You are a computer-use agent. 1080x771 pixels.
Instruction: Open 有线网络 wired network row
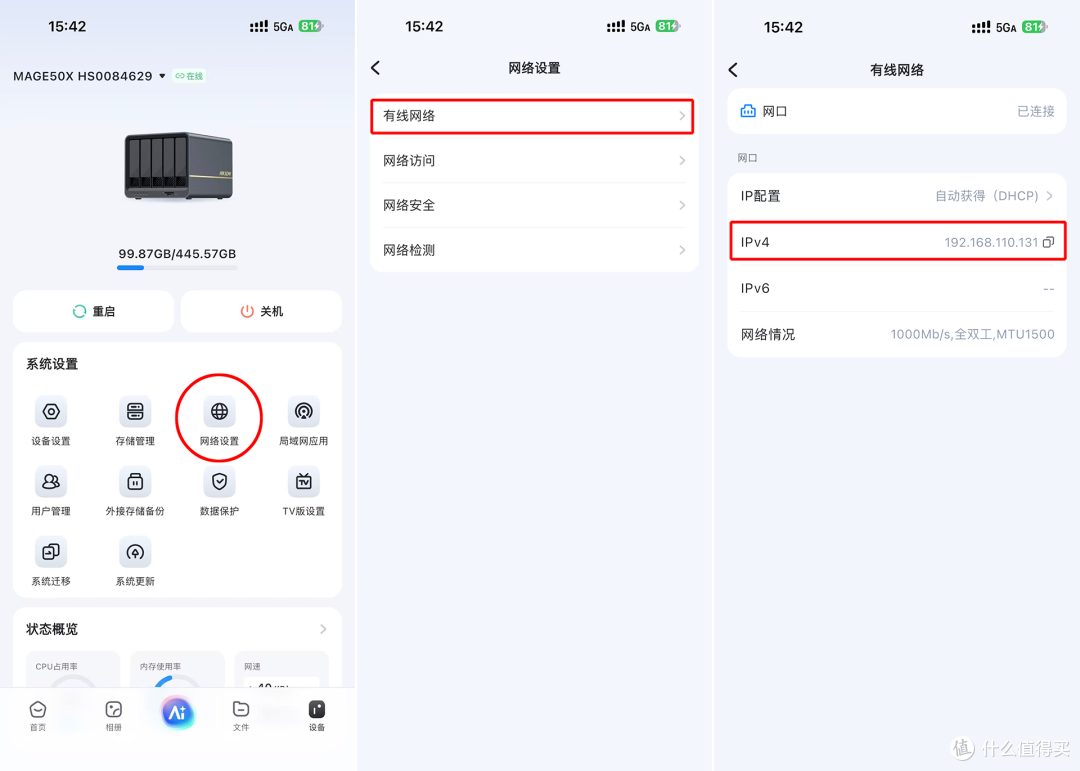click(532, 116)
